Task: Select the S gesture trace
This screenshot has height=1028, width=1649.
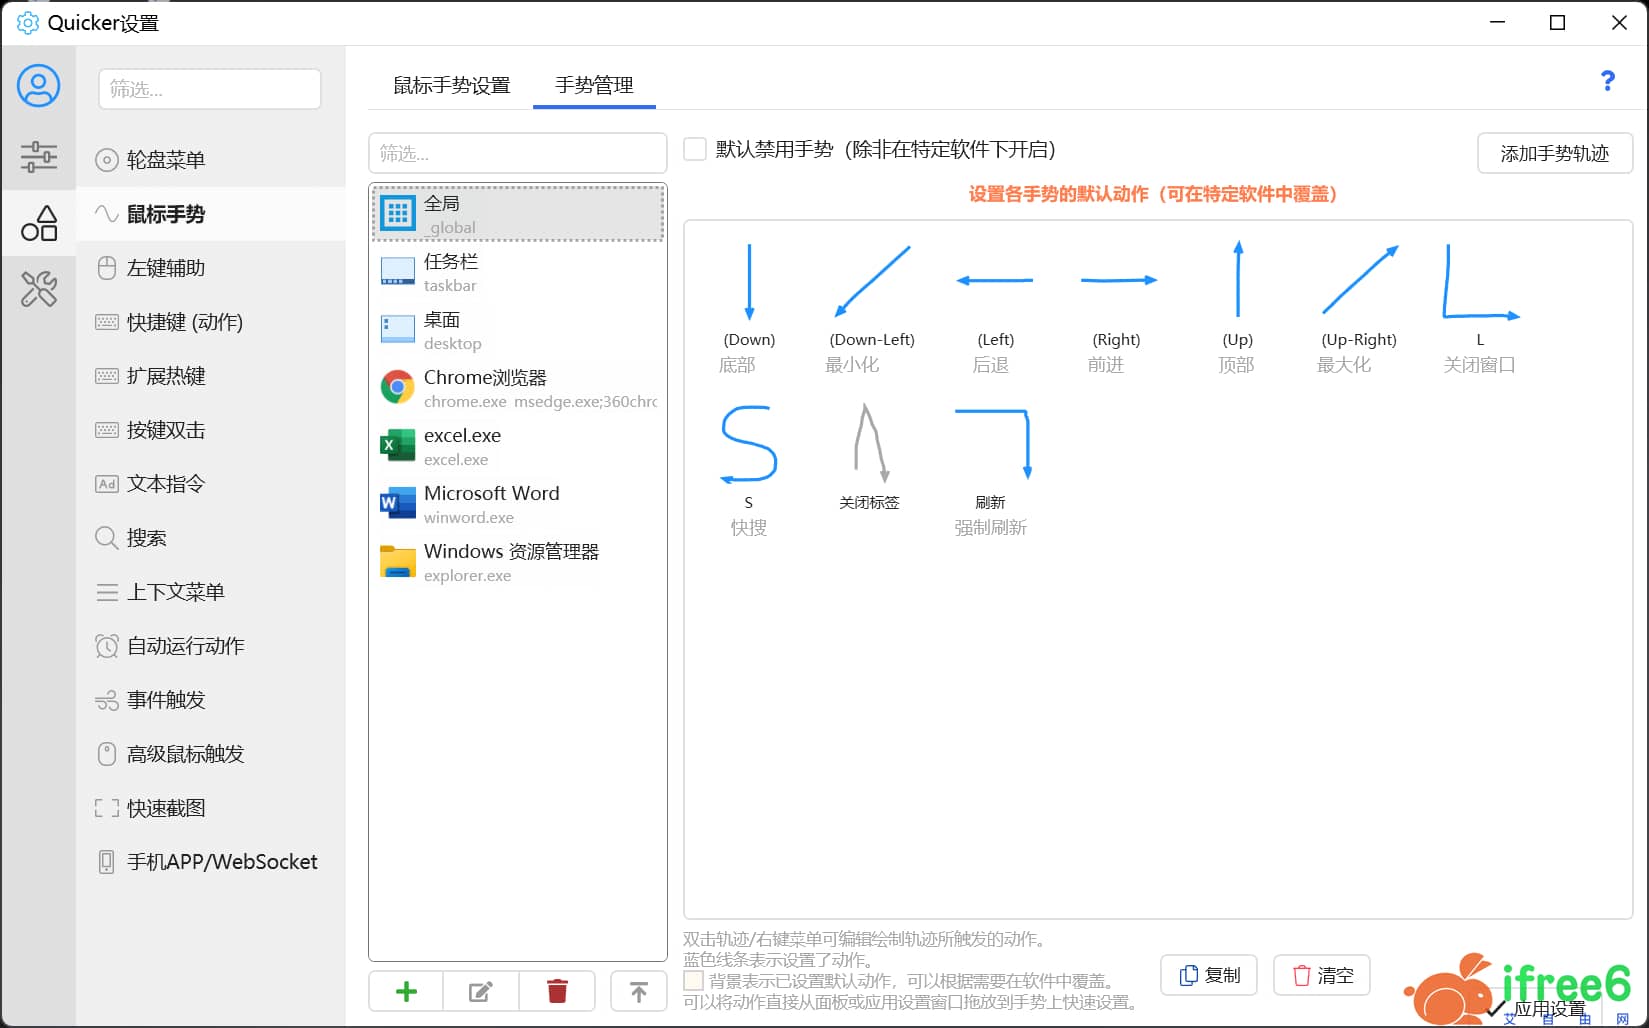Action: point(748,445)
